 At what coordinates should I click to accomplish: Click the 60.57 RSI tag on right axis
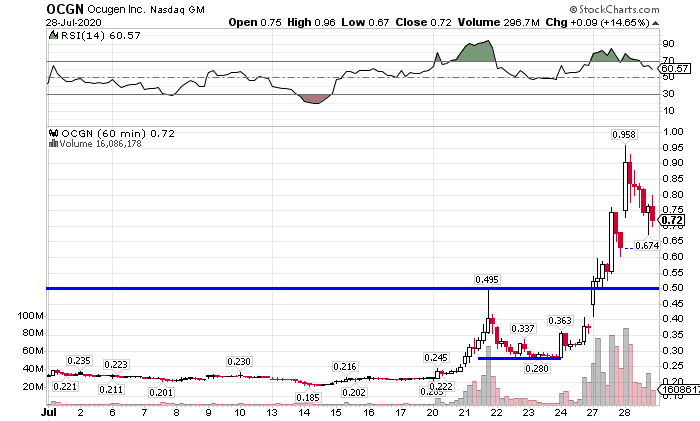[x=675, y=68]
